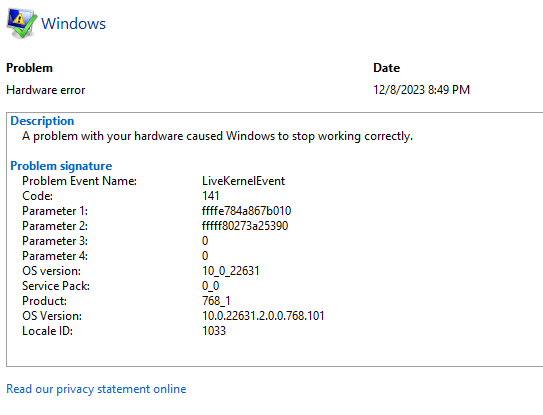Click the Problem Event Name label

point(80,181)
